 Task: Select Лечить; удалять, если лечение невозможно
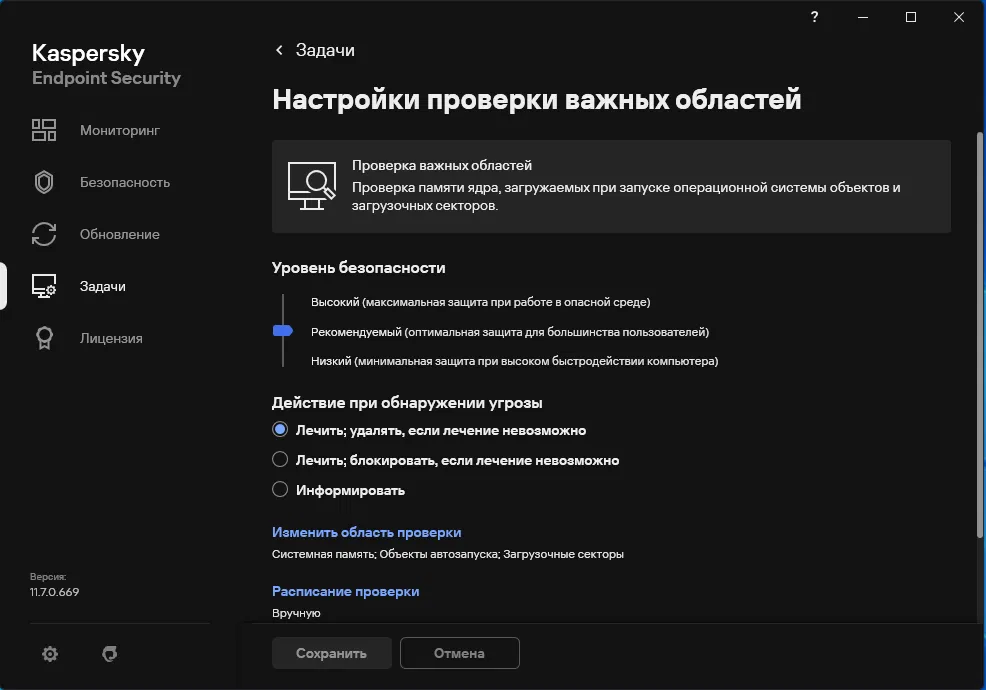coord(280,430)
